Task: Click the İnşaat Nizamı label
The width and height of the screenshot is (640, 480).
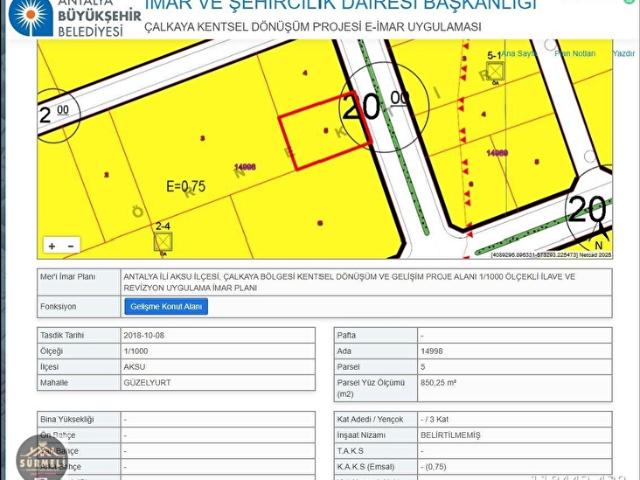Action: pos(361,435)
